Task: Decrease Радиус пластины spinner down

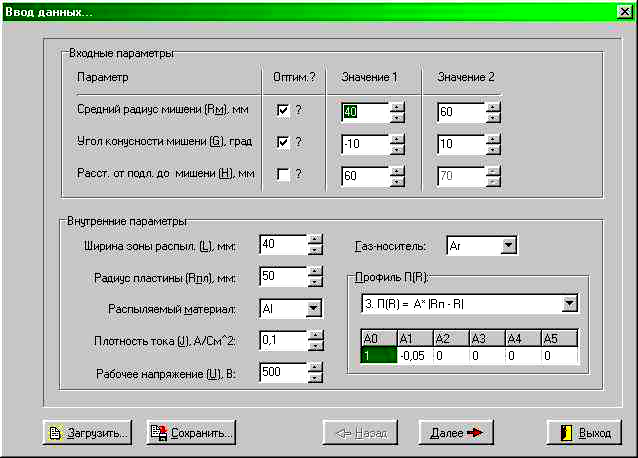Action: coord(315,282)
